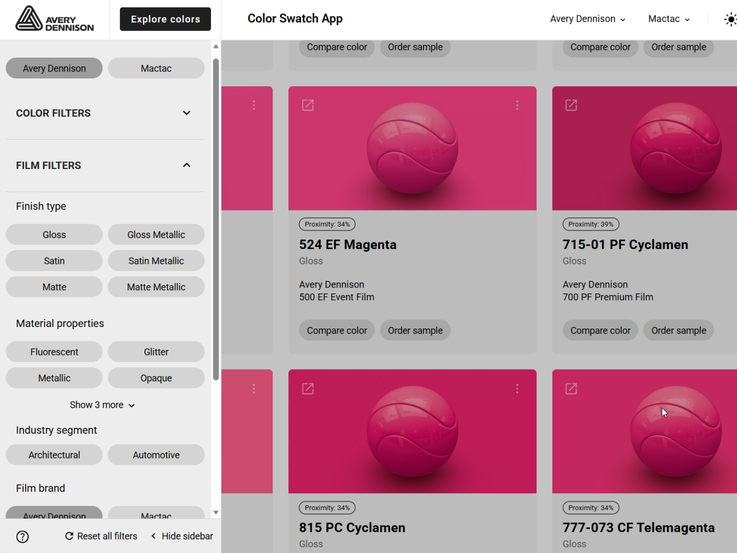Click the help question mark icon

point(23,537)
